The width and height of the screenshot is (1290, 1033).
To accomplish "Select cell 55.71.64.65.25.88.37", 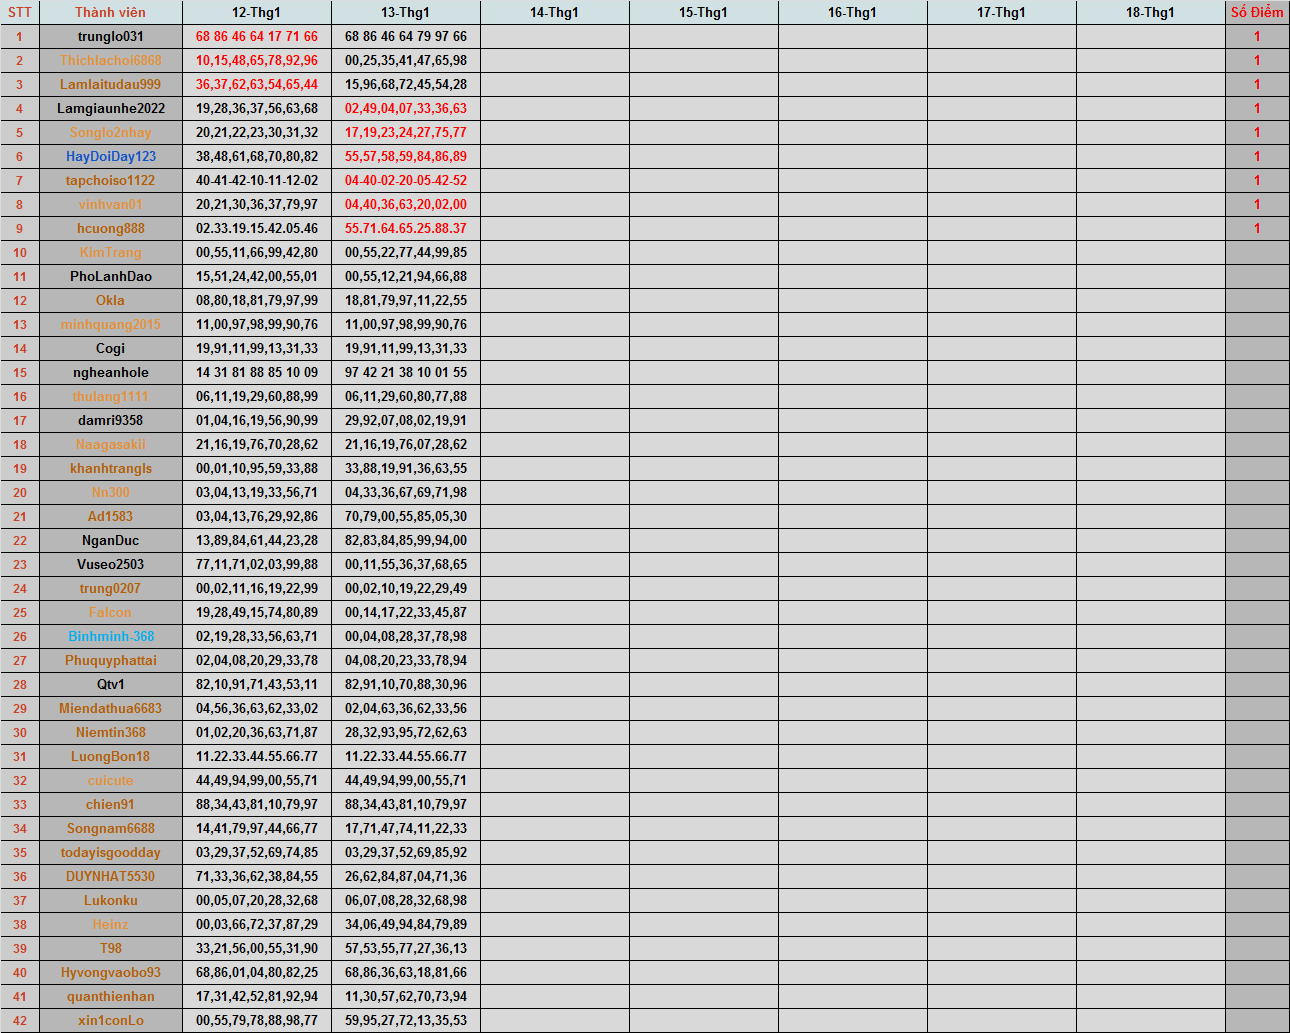I will (x=406, y=228).
